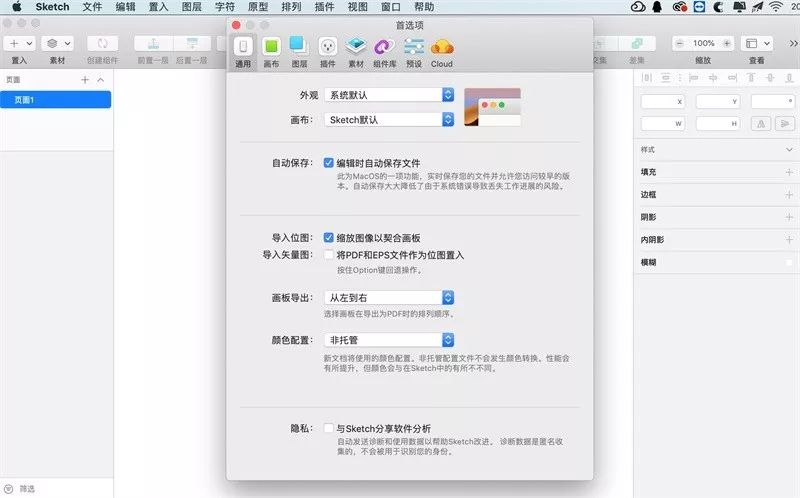Image resolution: width=800 pixels, height=498 pixels.
Task: Click the distribute vertically icon in inspector
Action: pos(665,78)
